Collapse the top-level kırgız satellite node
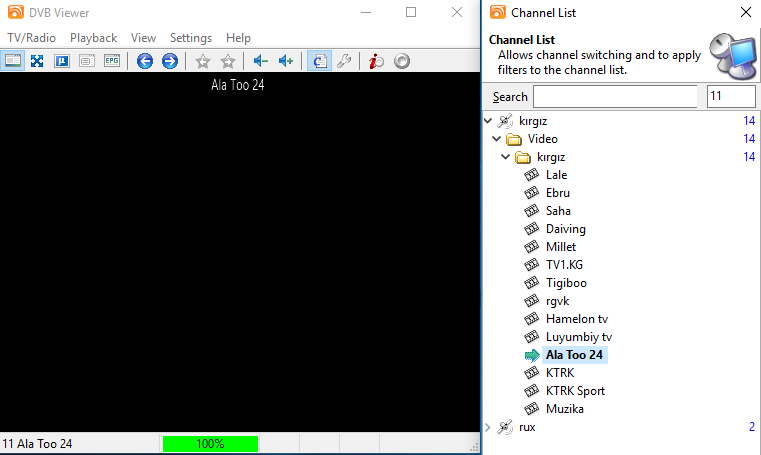Viewport: 761px width, 455px height. [488, 120]
